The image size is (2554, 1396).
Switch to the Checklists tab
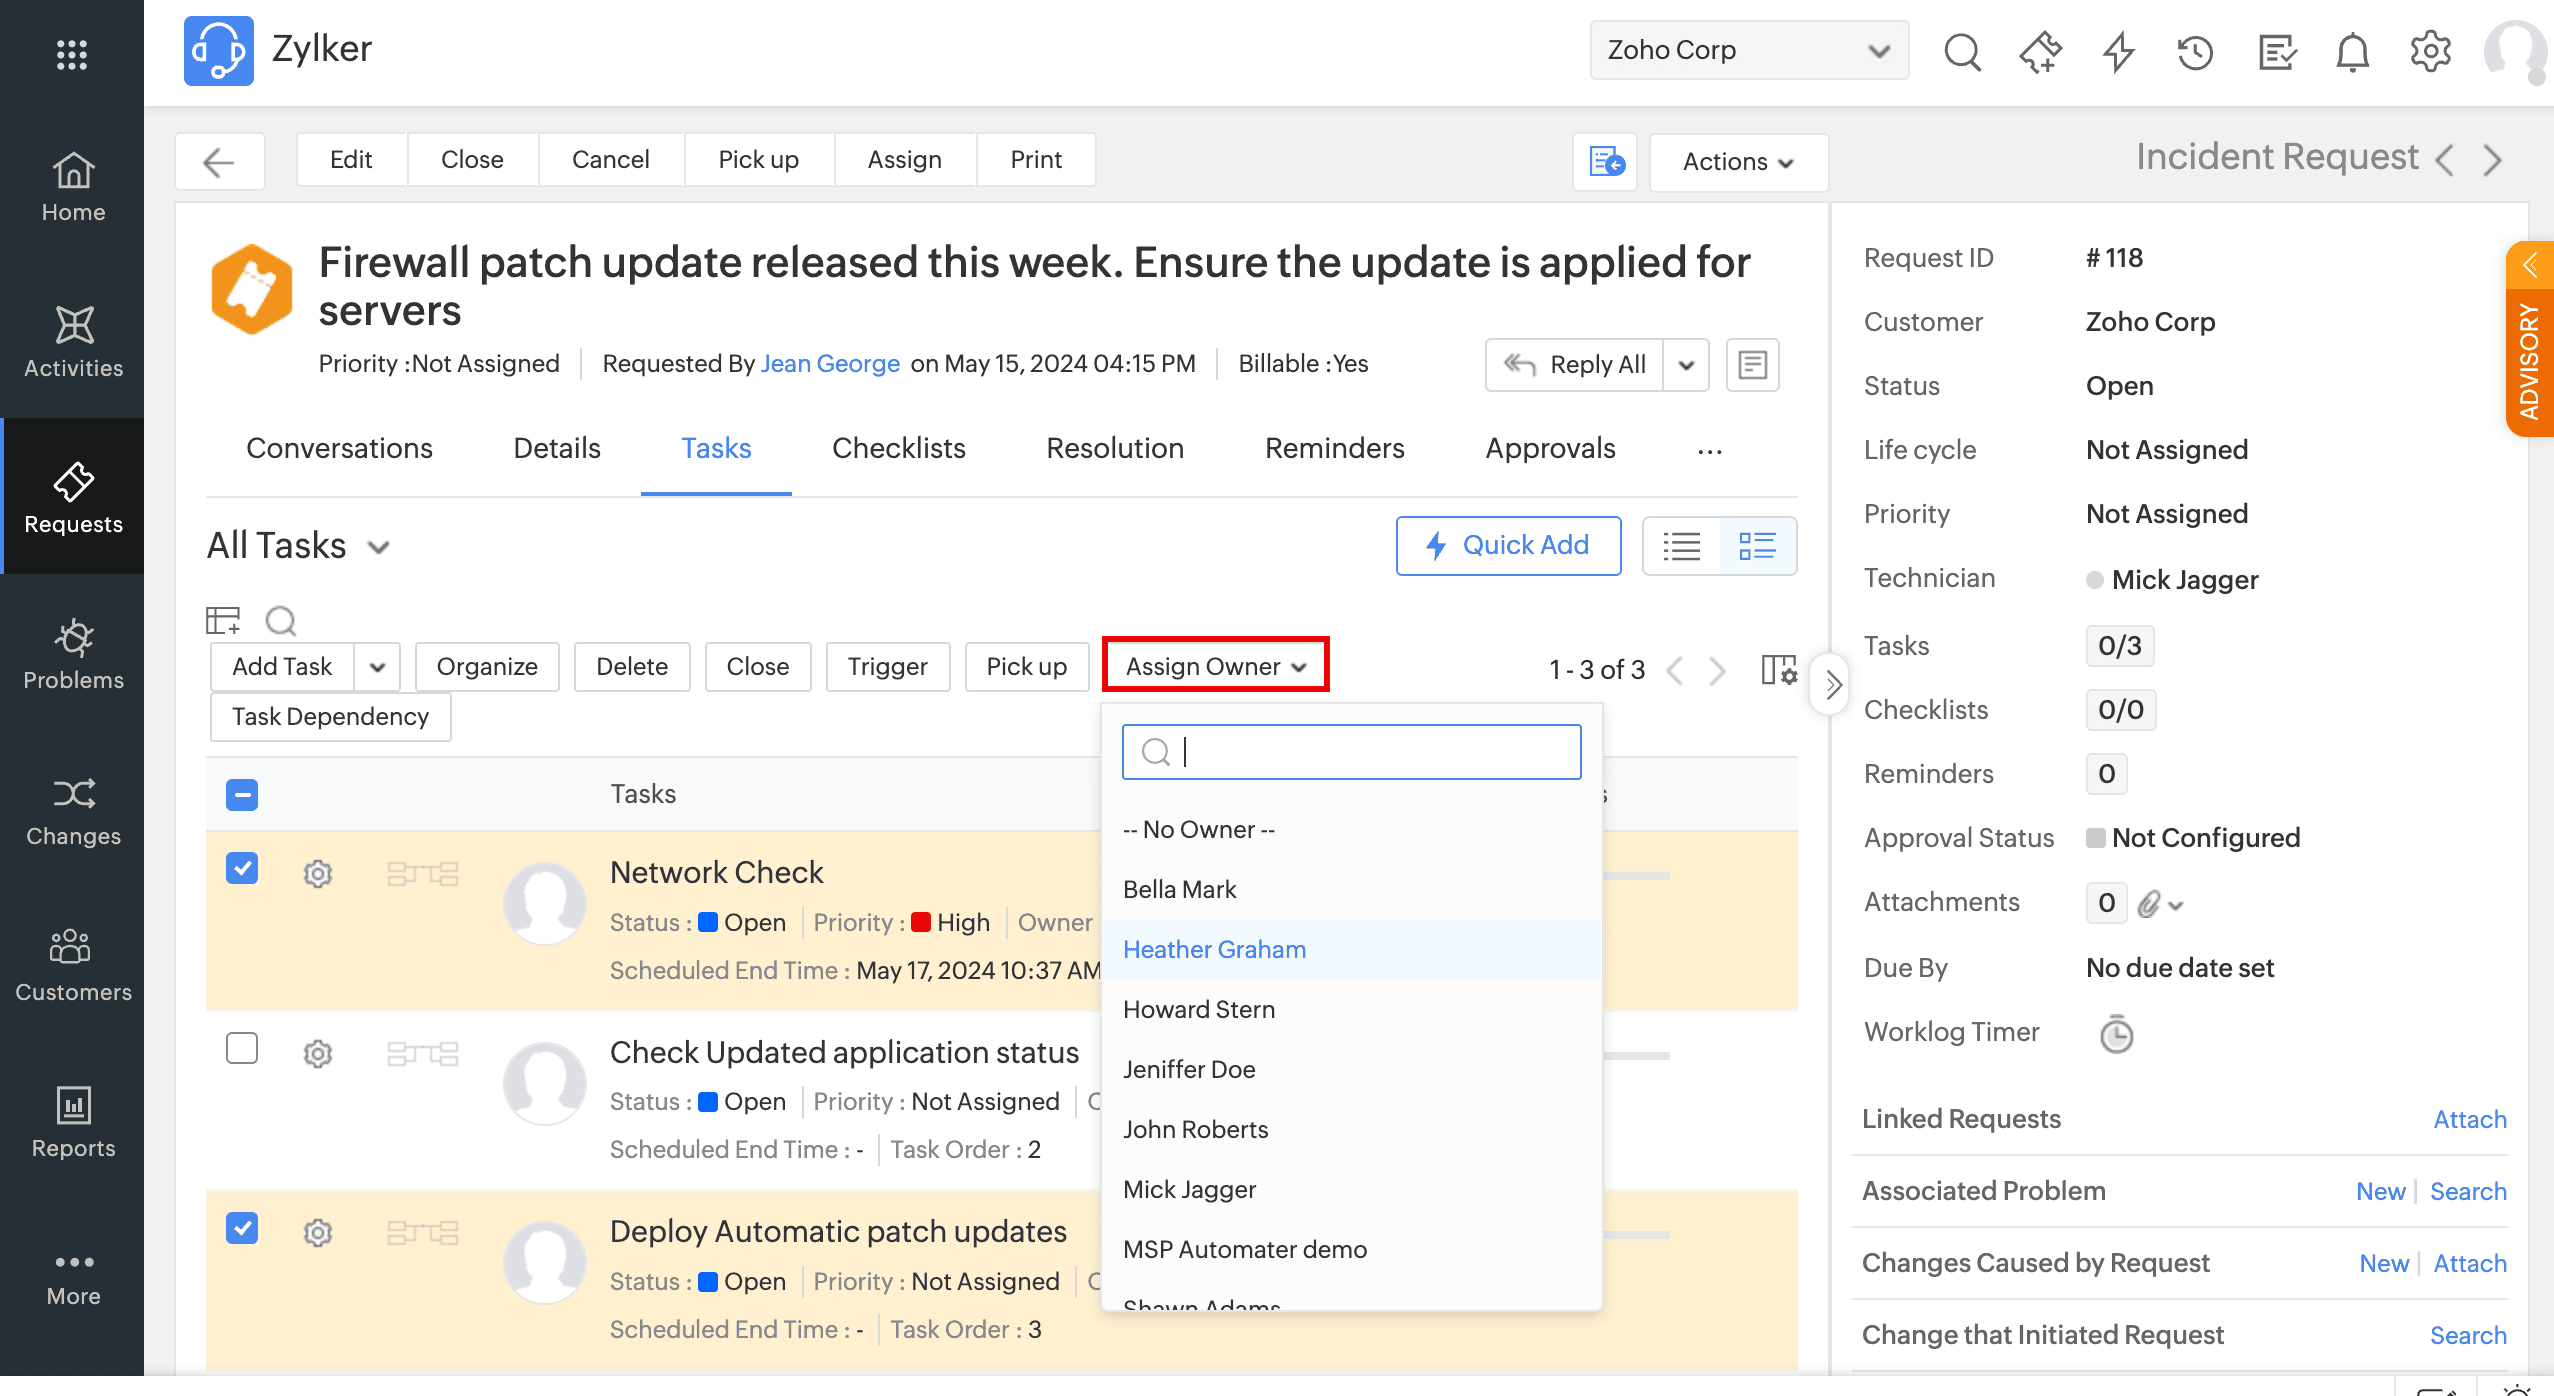[x=898, y=448]
